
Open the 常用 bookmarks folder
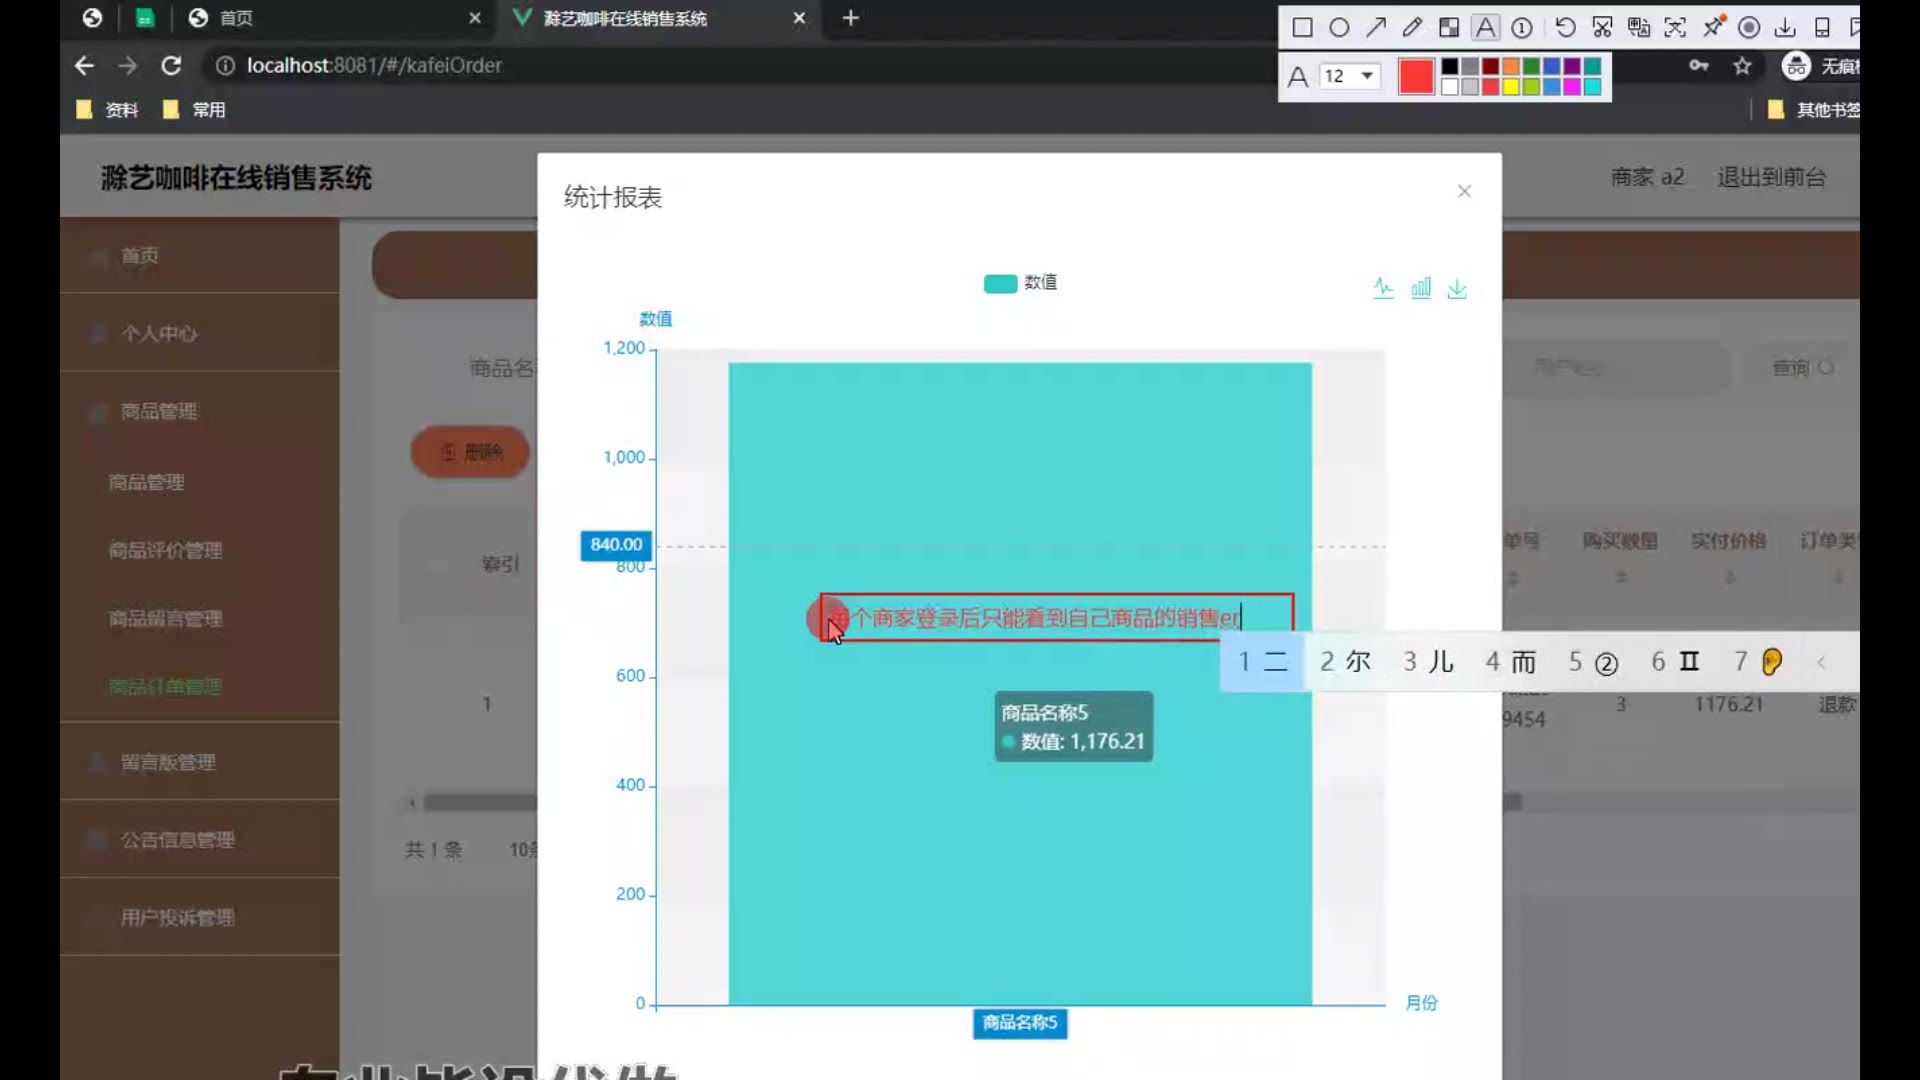coord(194,110)
